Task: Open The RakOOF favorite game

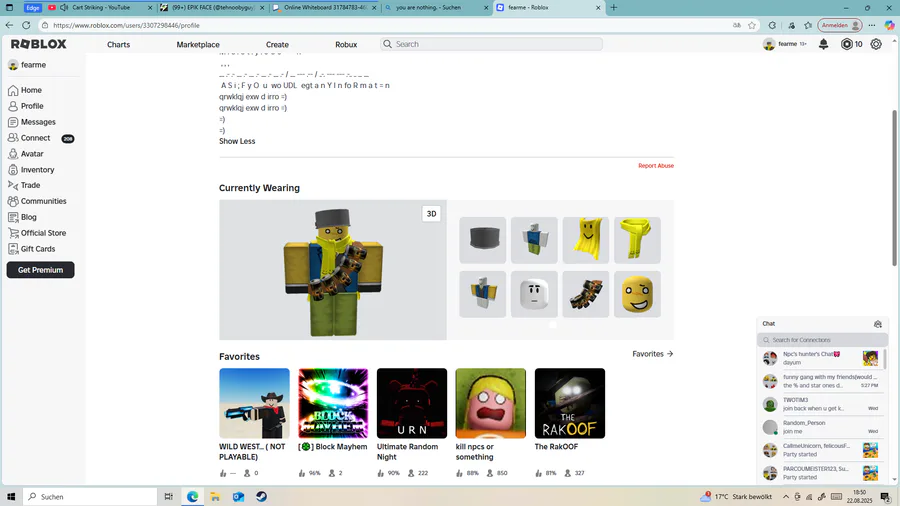Action: click(570, 403)
